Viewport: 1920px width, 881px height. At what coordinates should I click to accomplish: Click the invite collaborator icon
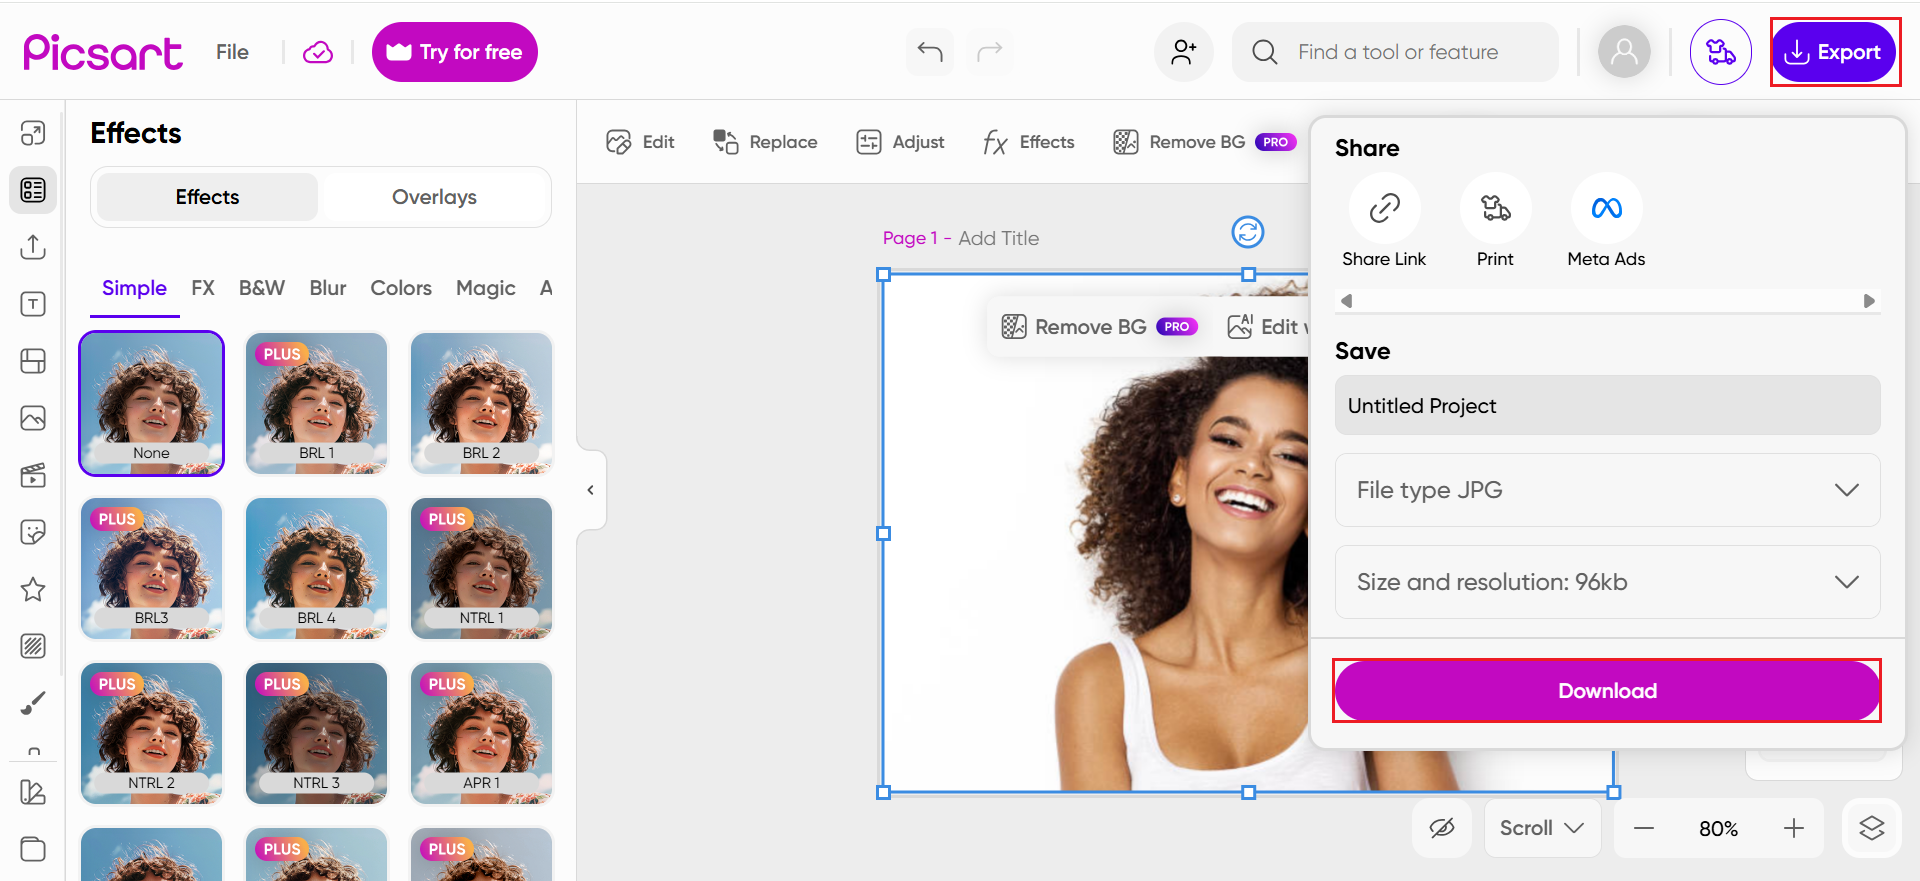click(x=1183, y=52)
